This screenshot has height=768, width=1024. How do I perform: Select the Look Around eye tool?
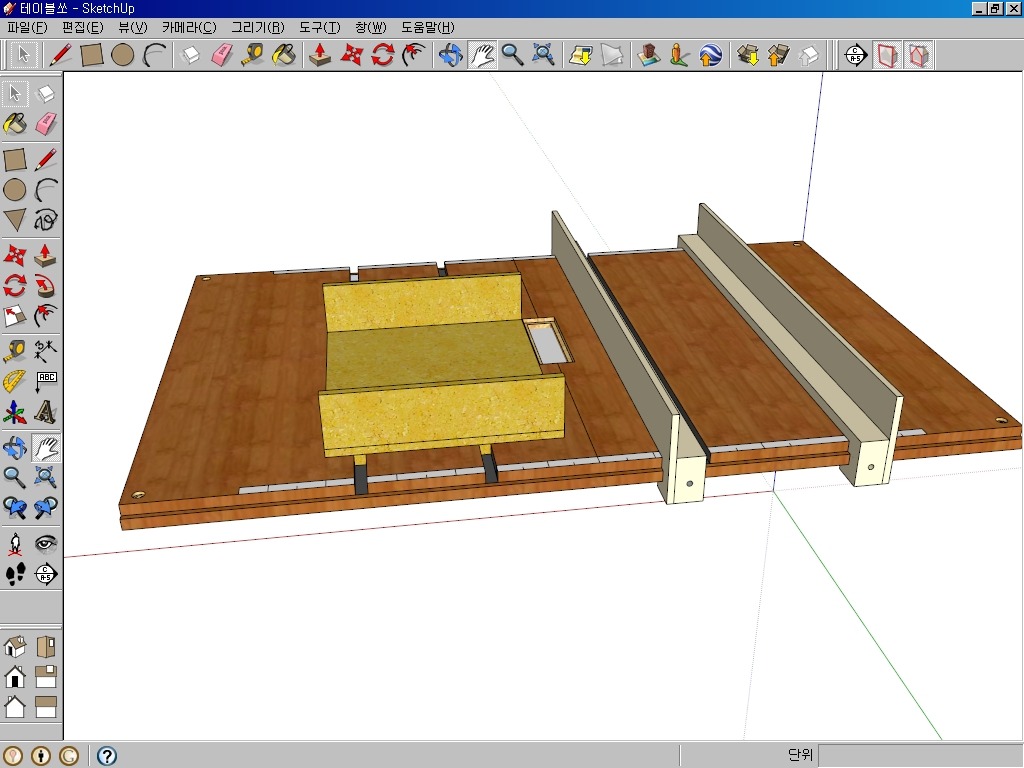[45, 544]
